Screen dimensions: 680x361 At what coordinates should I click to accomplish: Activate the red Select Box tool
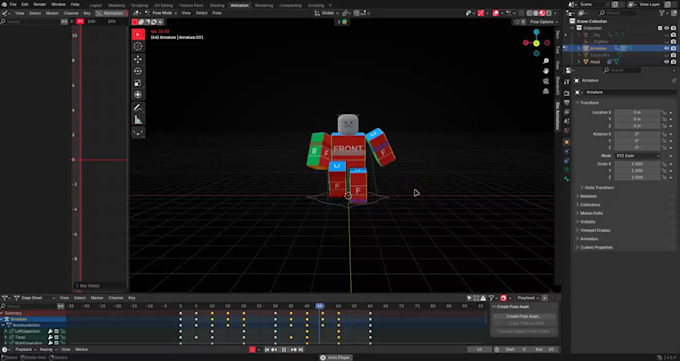tap(138, 35)
